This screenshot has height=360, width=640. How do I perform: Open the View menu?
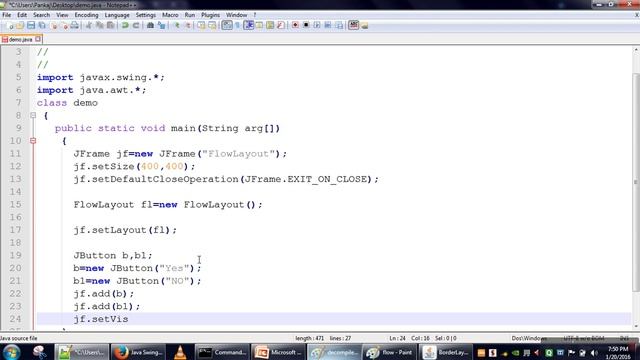pos(62,15)
